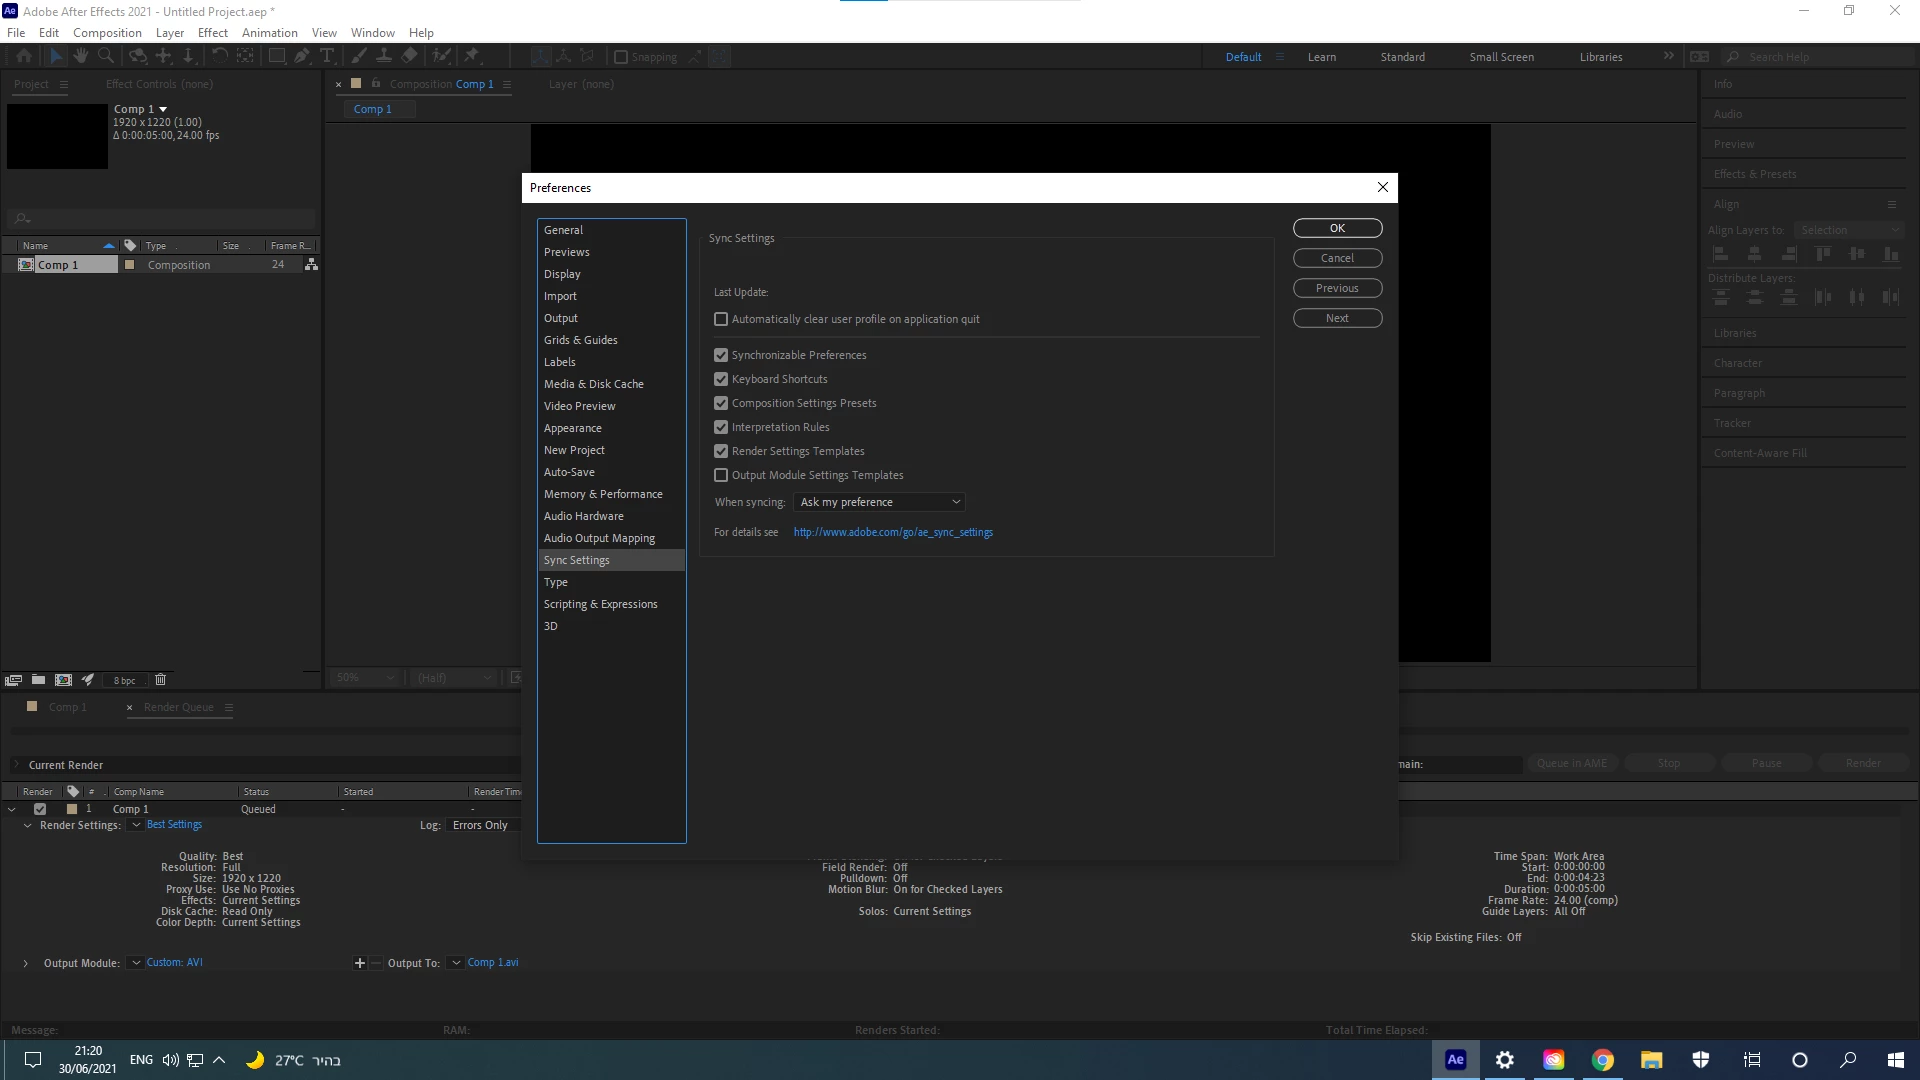Open the adobe.com sync settings link
The width and height of the screenshot is (1920, 1080).
pos(893,532)
